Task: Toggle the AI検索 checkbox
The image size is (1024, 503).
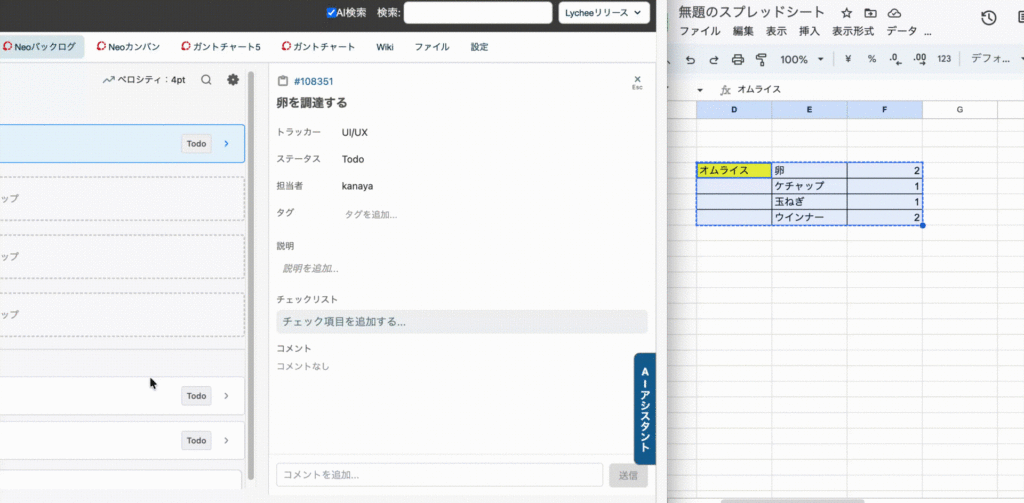Action: click(332, 13)
